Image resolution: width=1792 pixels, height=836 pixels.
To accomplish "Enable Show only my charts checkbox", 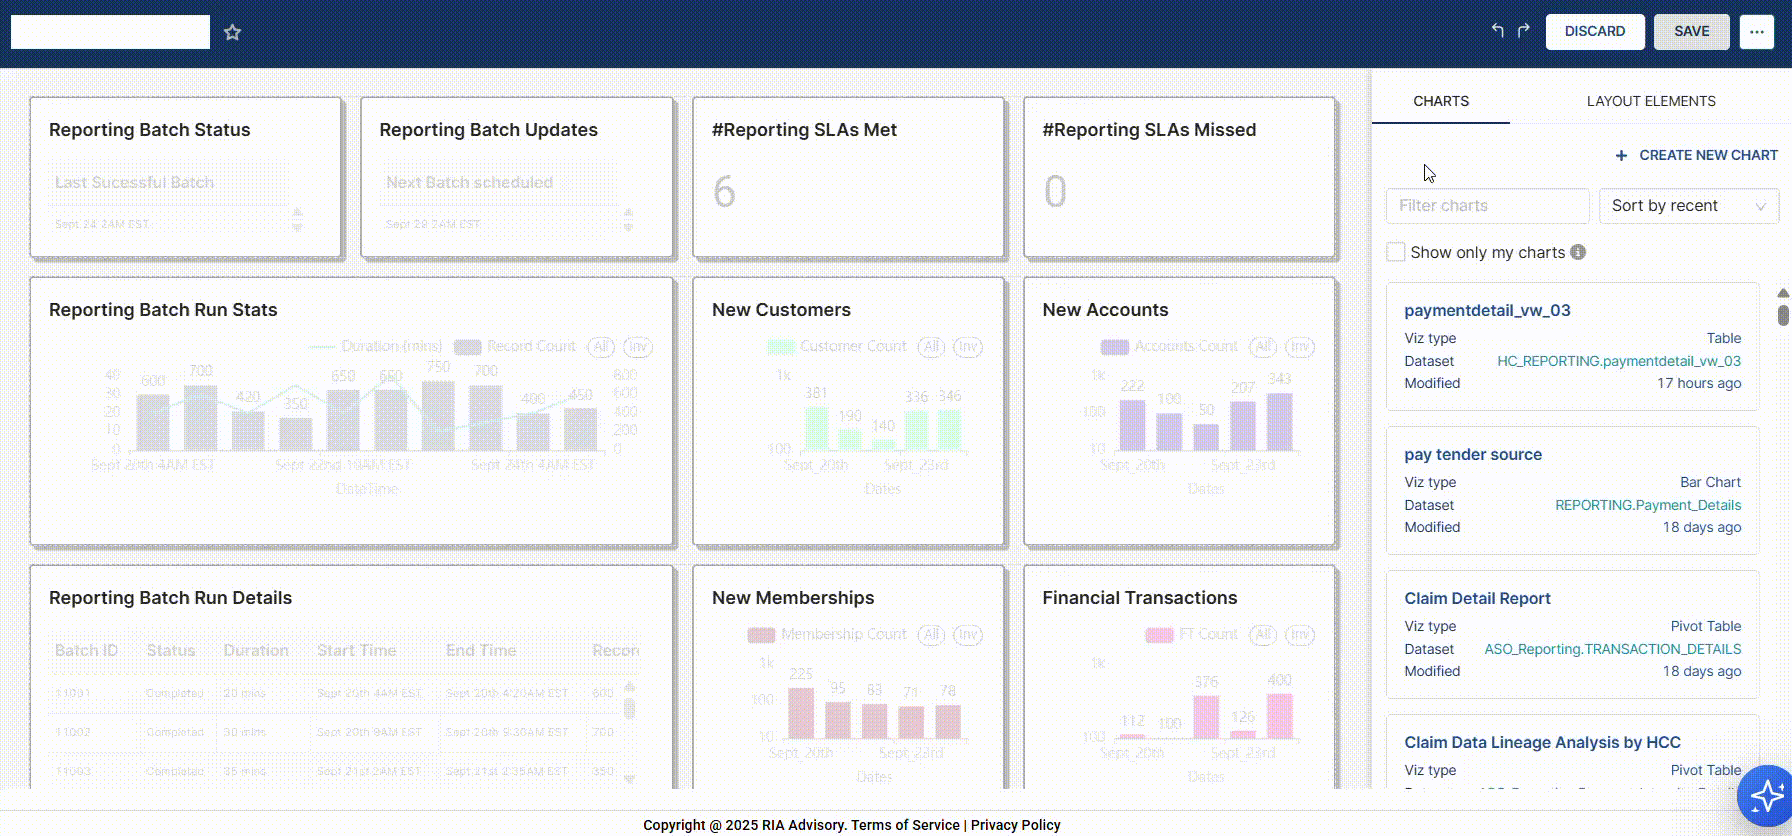I will (x=1396, y=252).
